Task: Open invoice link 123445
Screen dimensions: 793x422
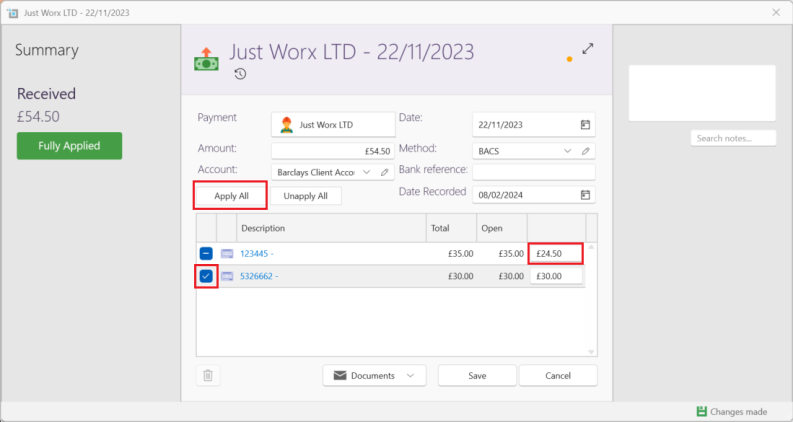Action: coord(256,254)
